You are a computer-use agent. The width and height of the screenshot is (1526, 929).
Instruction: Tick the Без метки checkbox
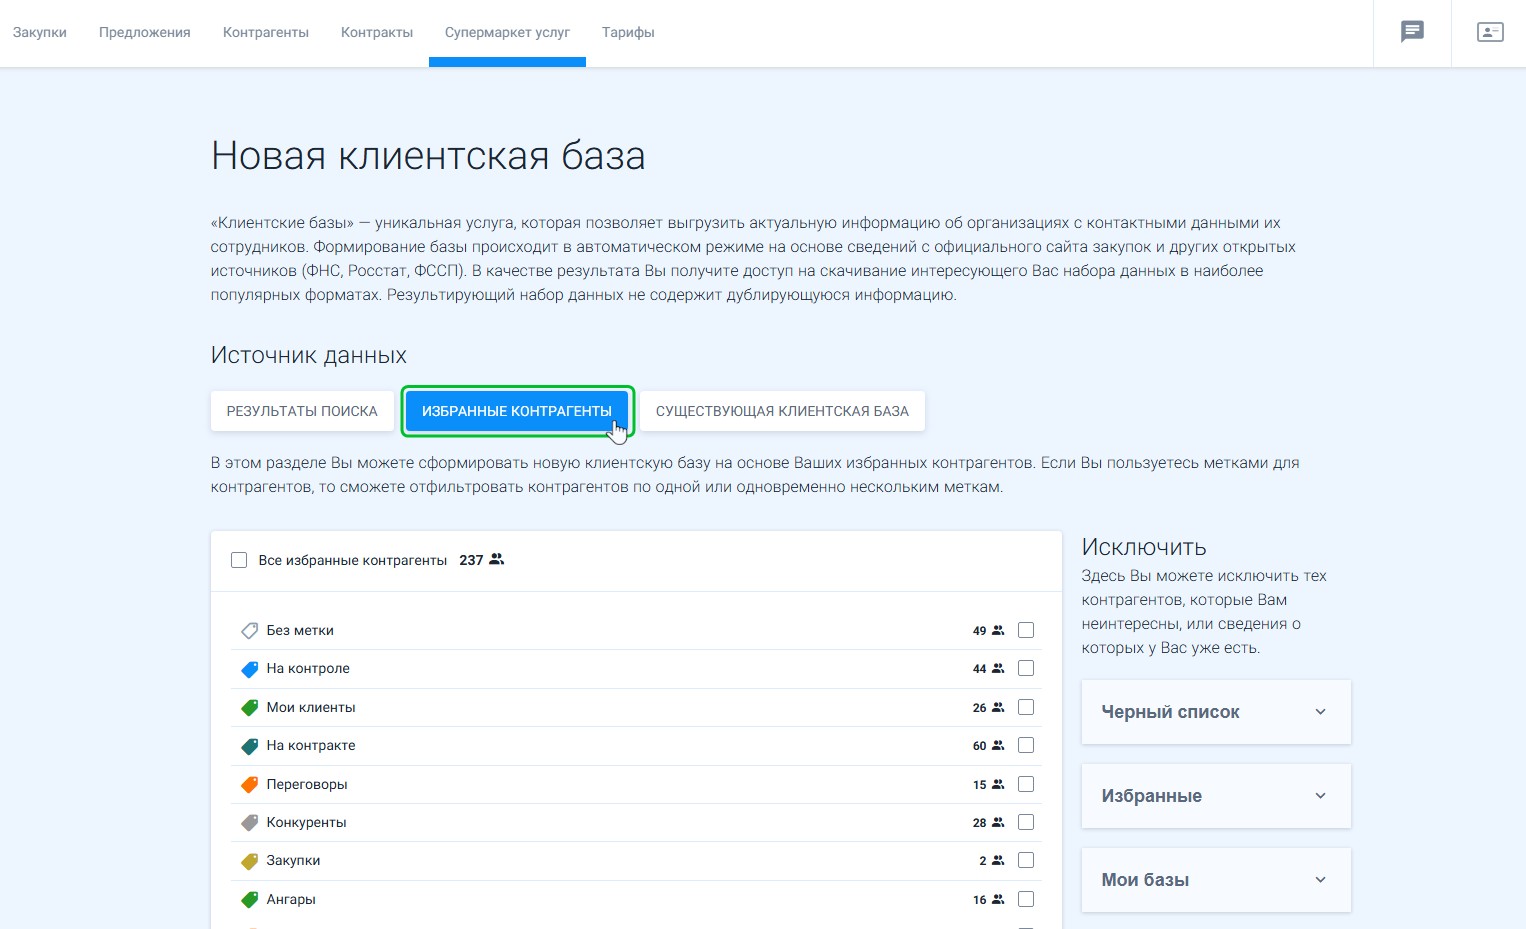(x=1026, y=630)
